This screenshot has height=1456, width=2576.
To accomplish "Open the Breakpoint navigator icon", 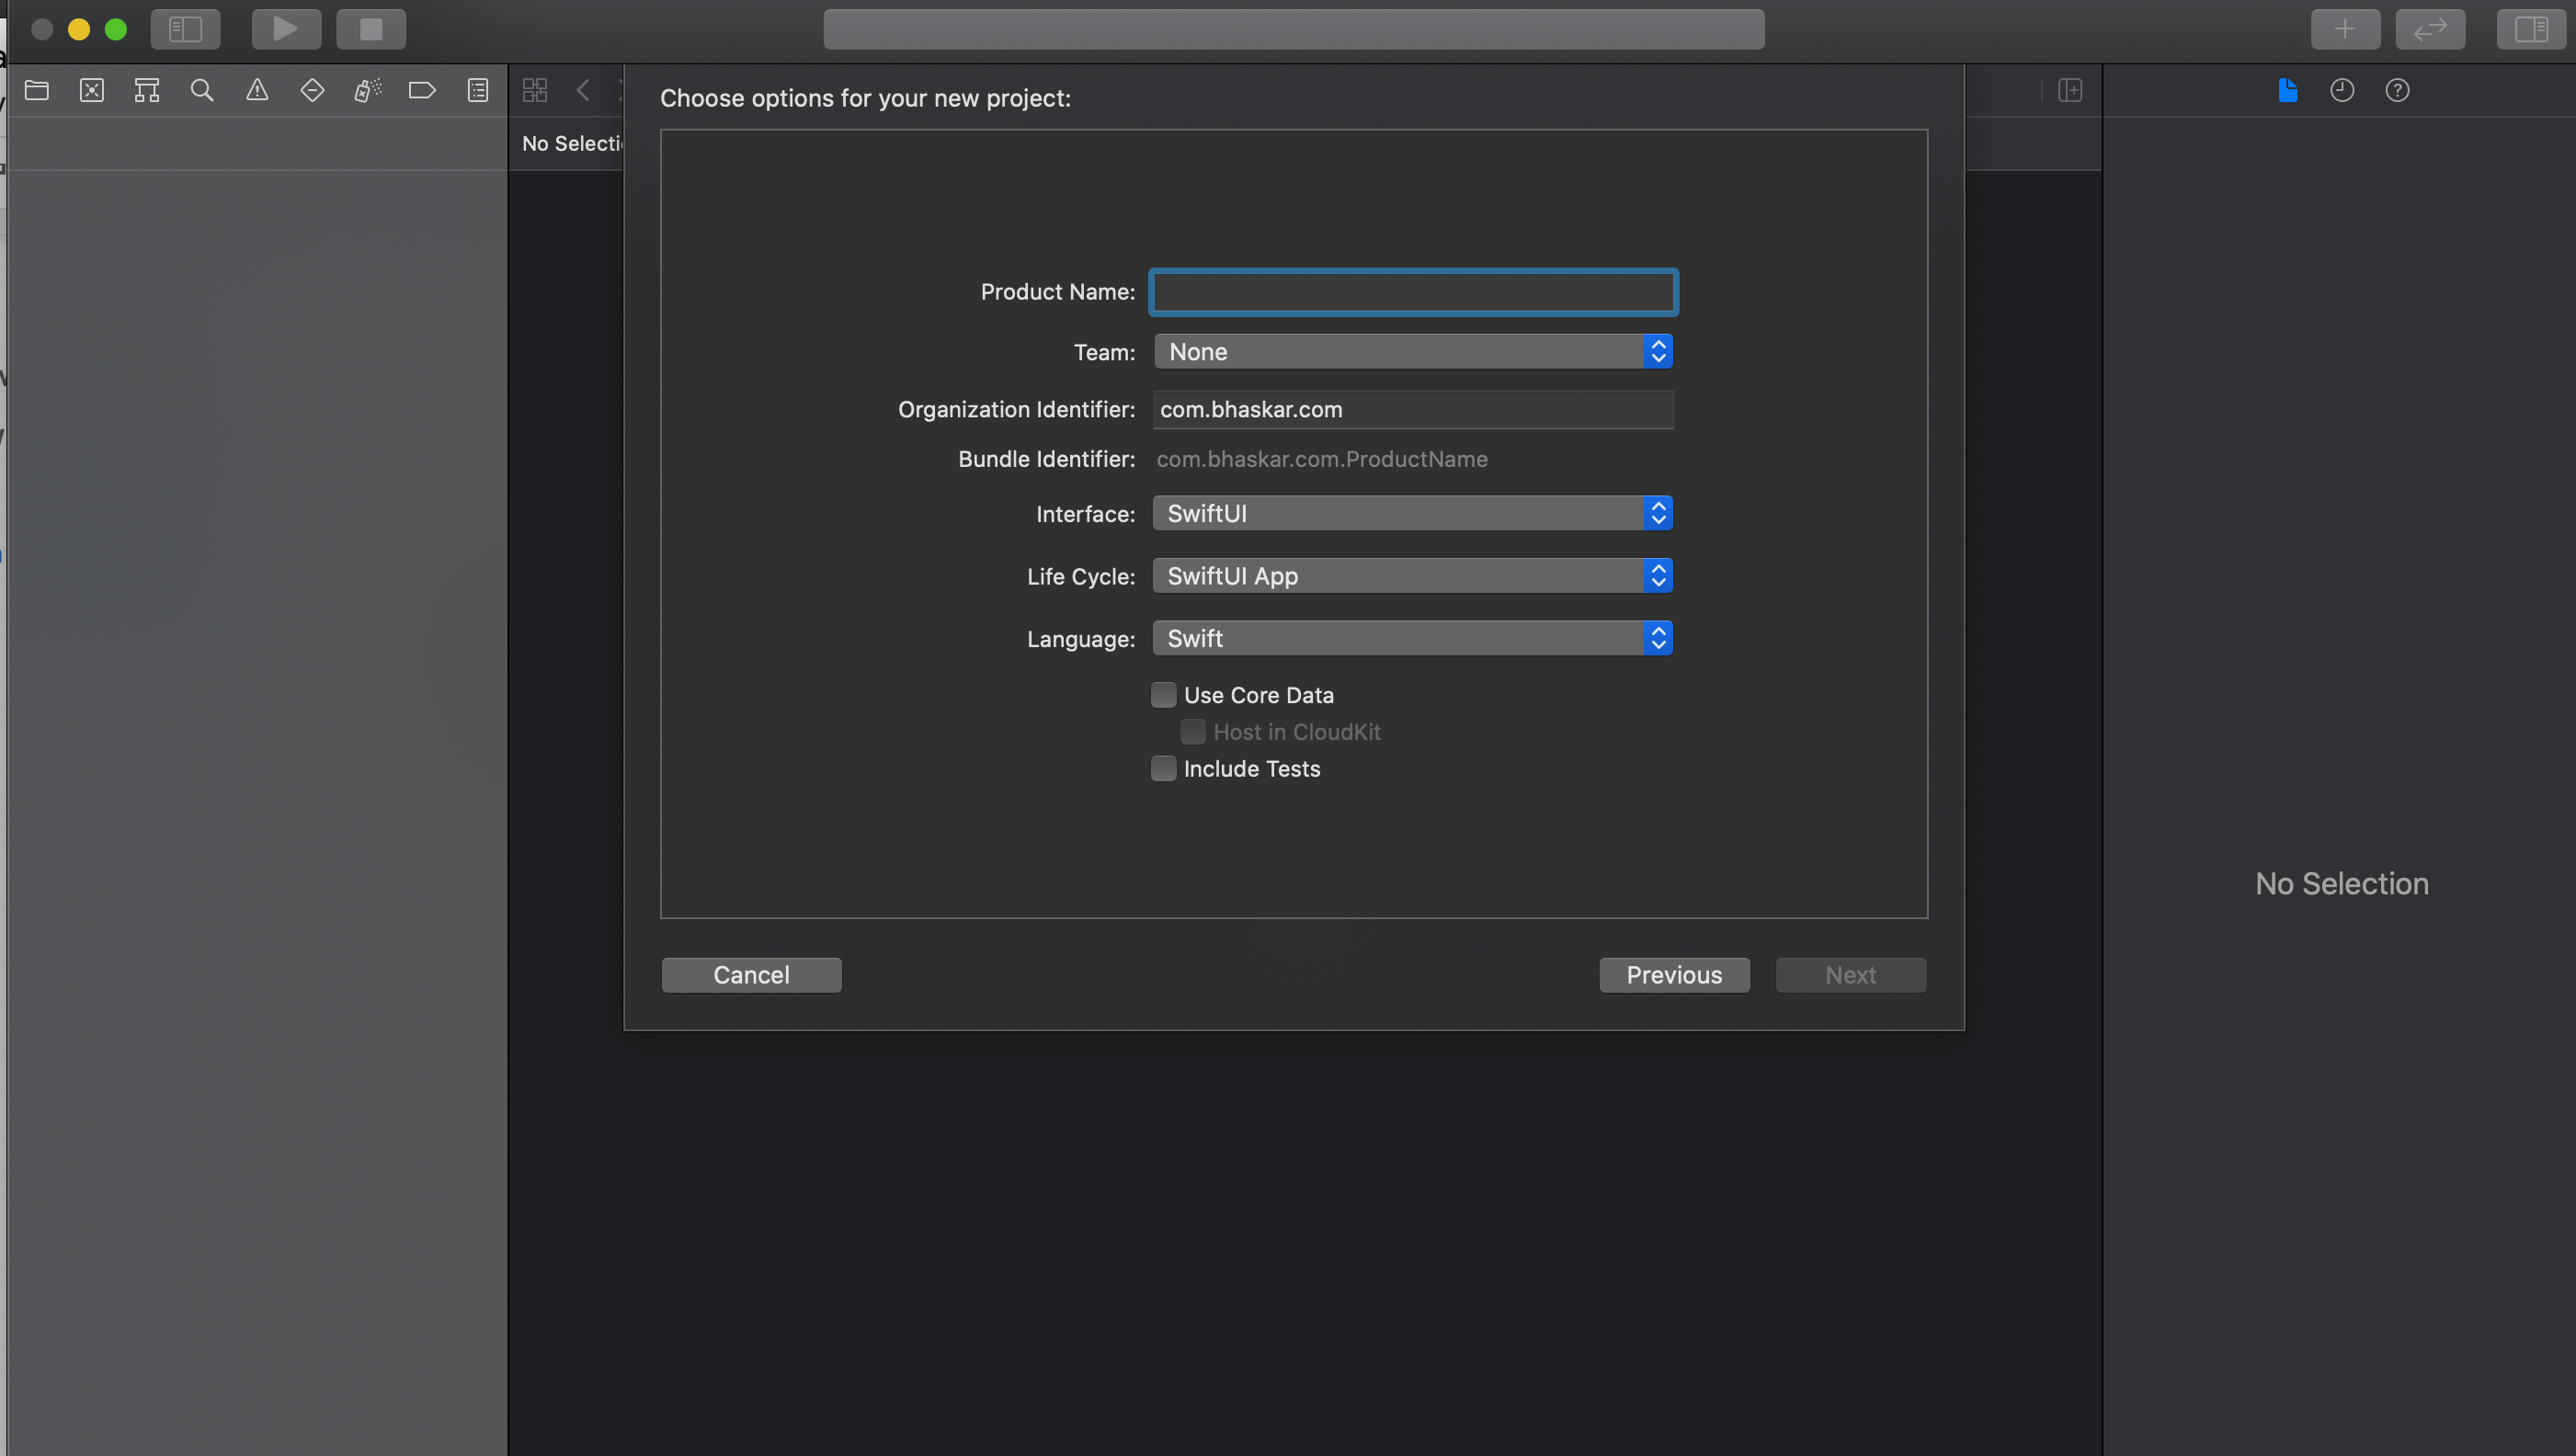I will 422,90.
